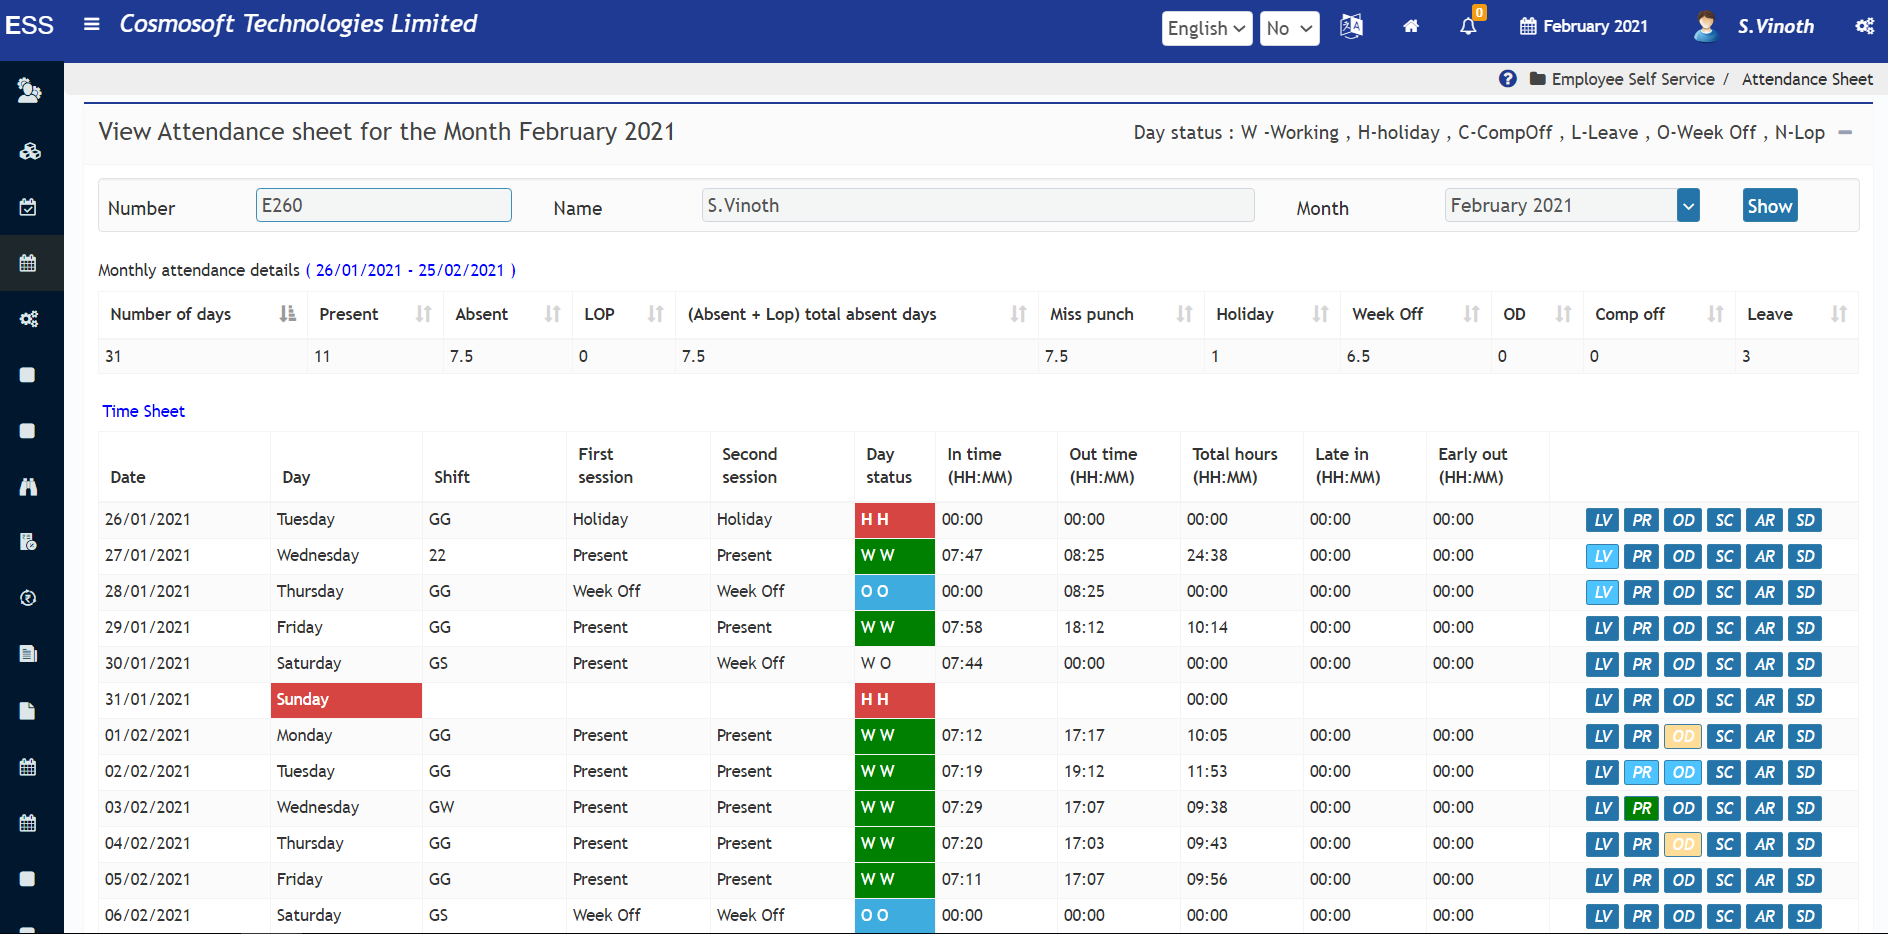Sort by Week Off column

point(1416,314)
